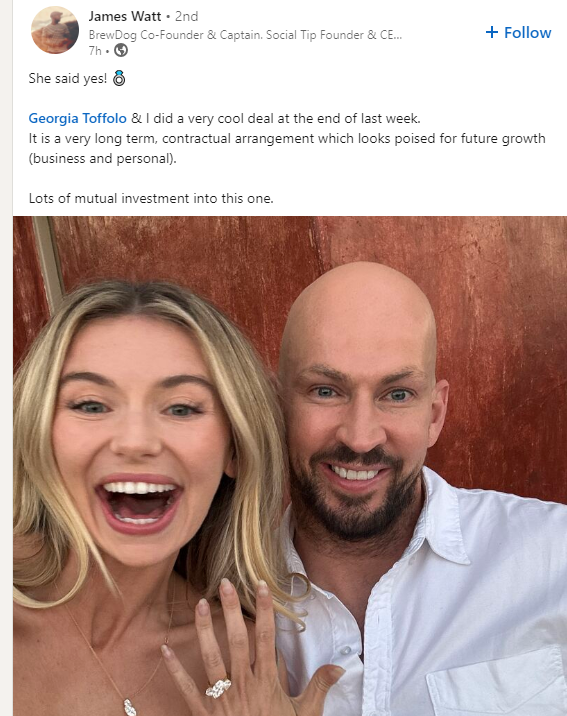Open the Georgia Toffolo mention link
Viewport: 567px width, 716px height.
click(x=78, y=118)
